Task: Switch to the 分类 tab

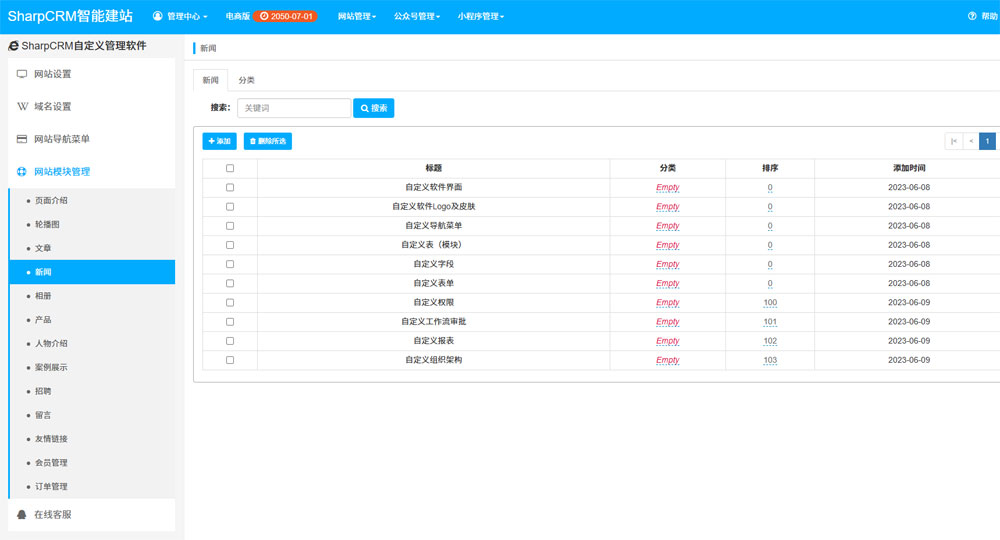Action: (246, 80)
